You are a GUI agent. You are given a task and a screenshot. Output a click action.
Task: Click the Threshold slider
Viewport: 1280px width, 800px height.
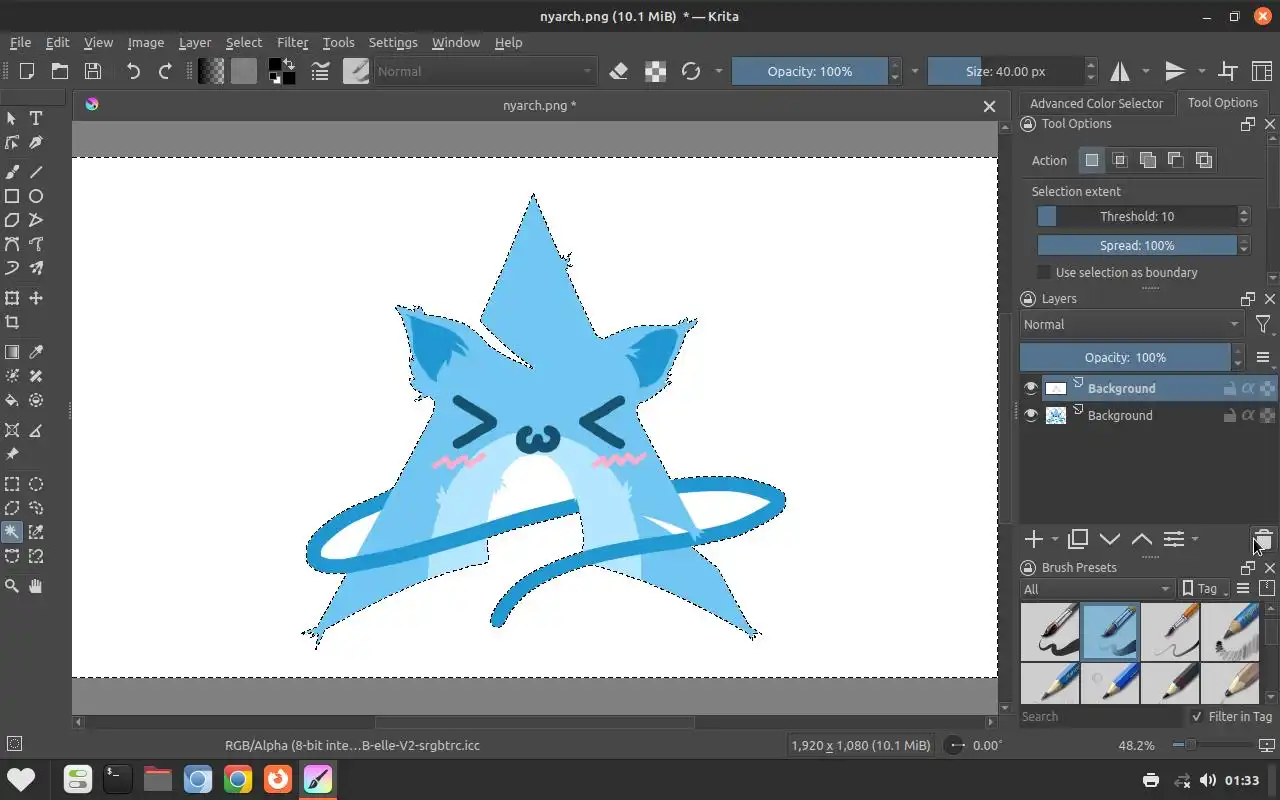coord(1137,216)
